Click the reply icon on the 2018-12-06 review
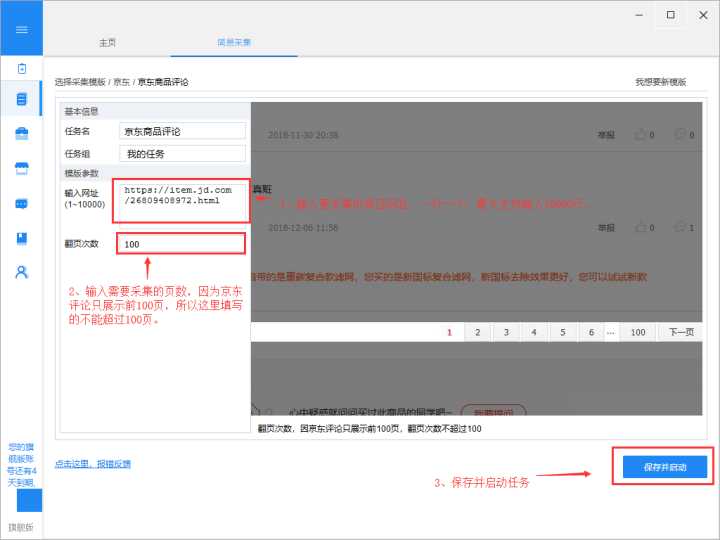Screen dimensions: 720x540 [680, 227]
